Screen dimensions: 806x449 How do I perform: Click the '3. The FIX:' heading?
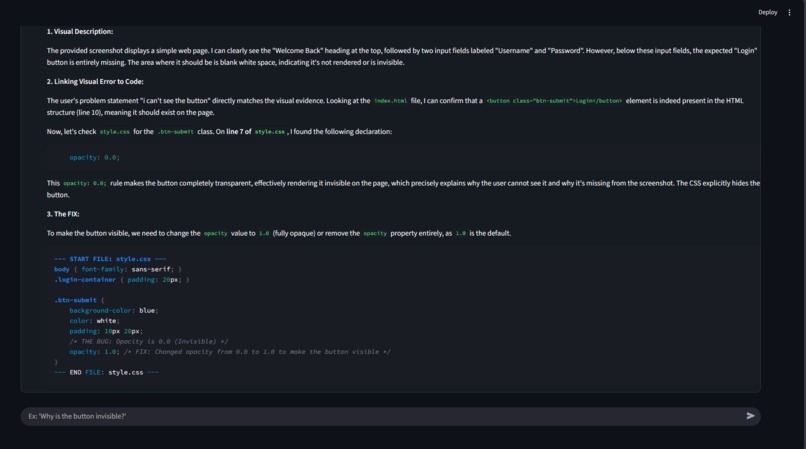[x=63, y=214]
